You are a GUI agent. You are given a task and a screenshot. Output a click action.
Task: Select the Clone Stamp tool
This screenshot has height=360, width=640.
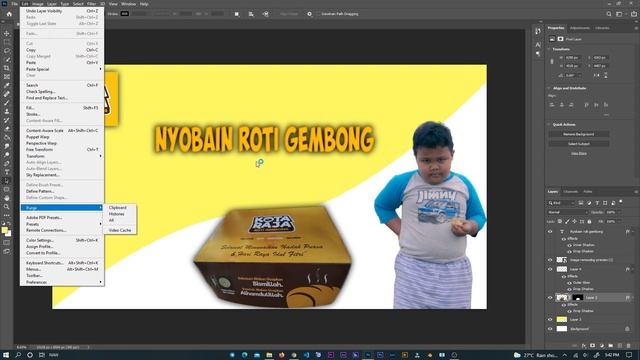coord(7,111)
